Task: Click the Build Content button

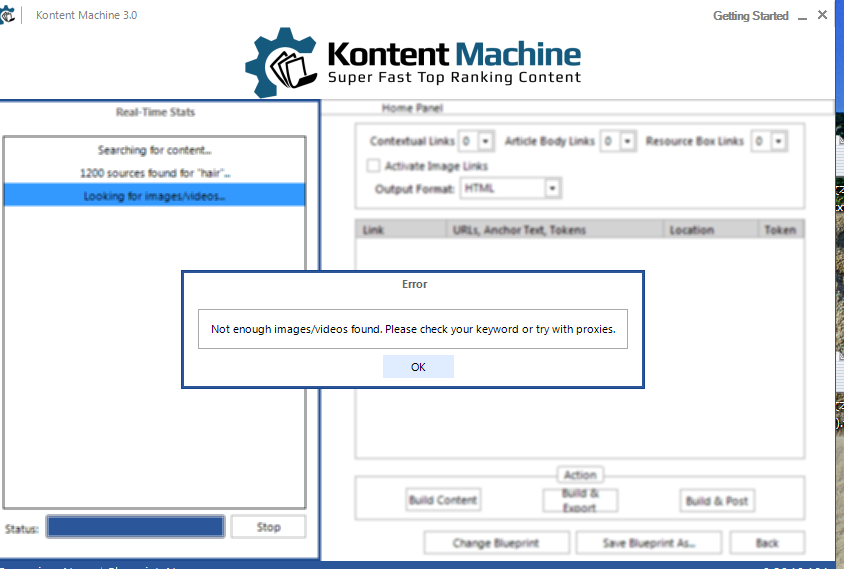Action: pyautogui.click(x=442, y=500)
